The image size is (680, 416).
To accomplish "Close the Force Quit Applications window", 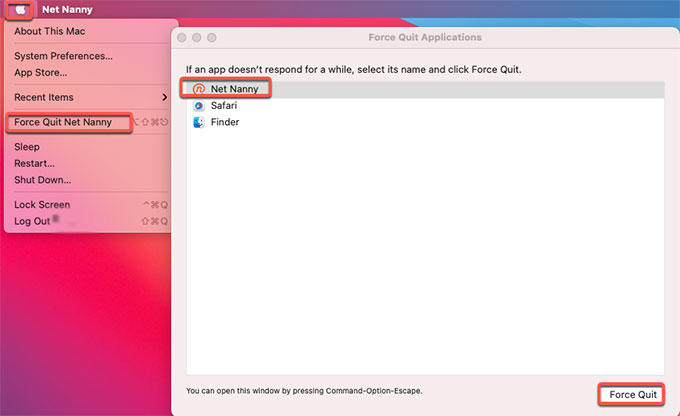I will [182, 38].
